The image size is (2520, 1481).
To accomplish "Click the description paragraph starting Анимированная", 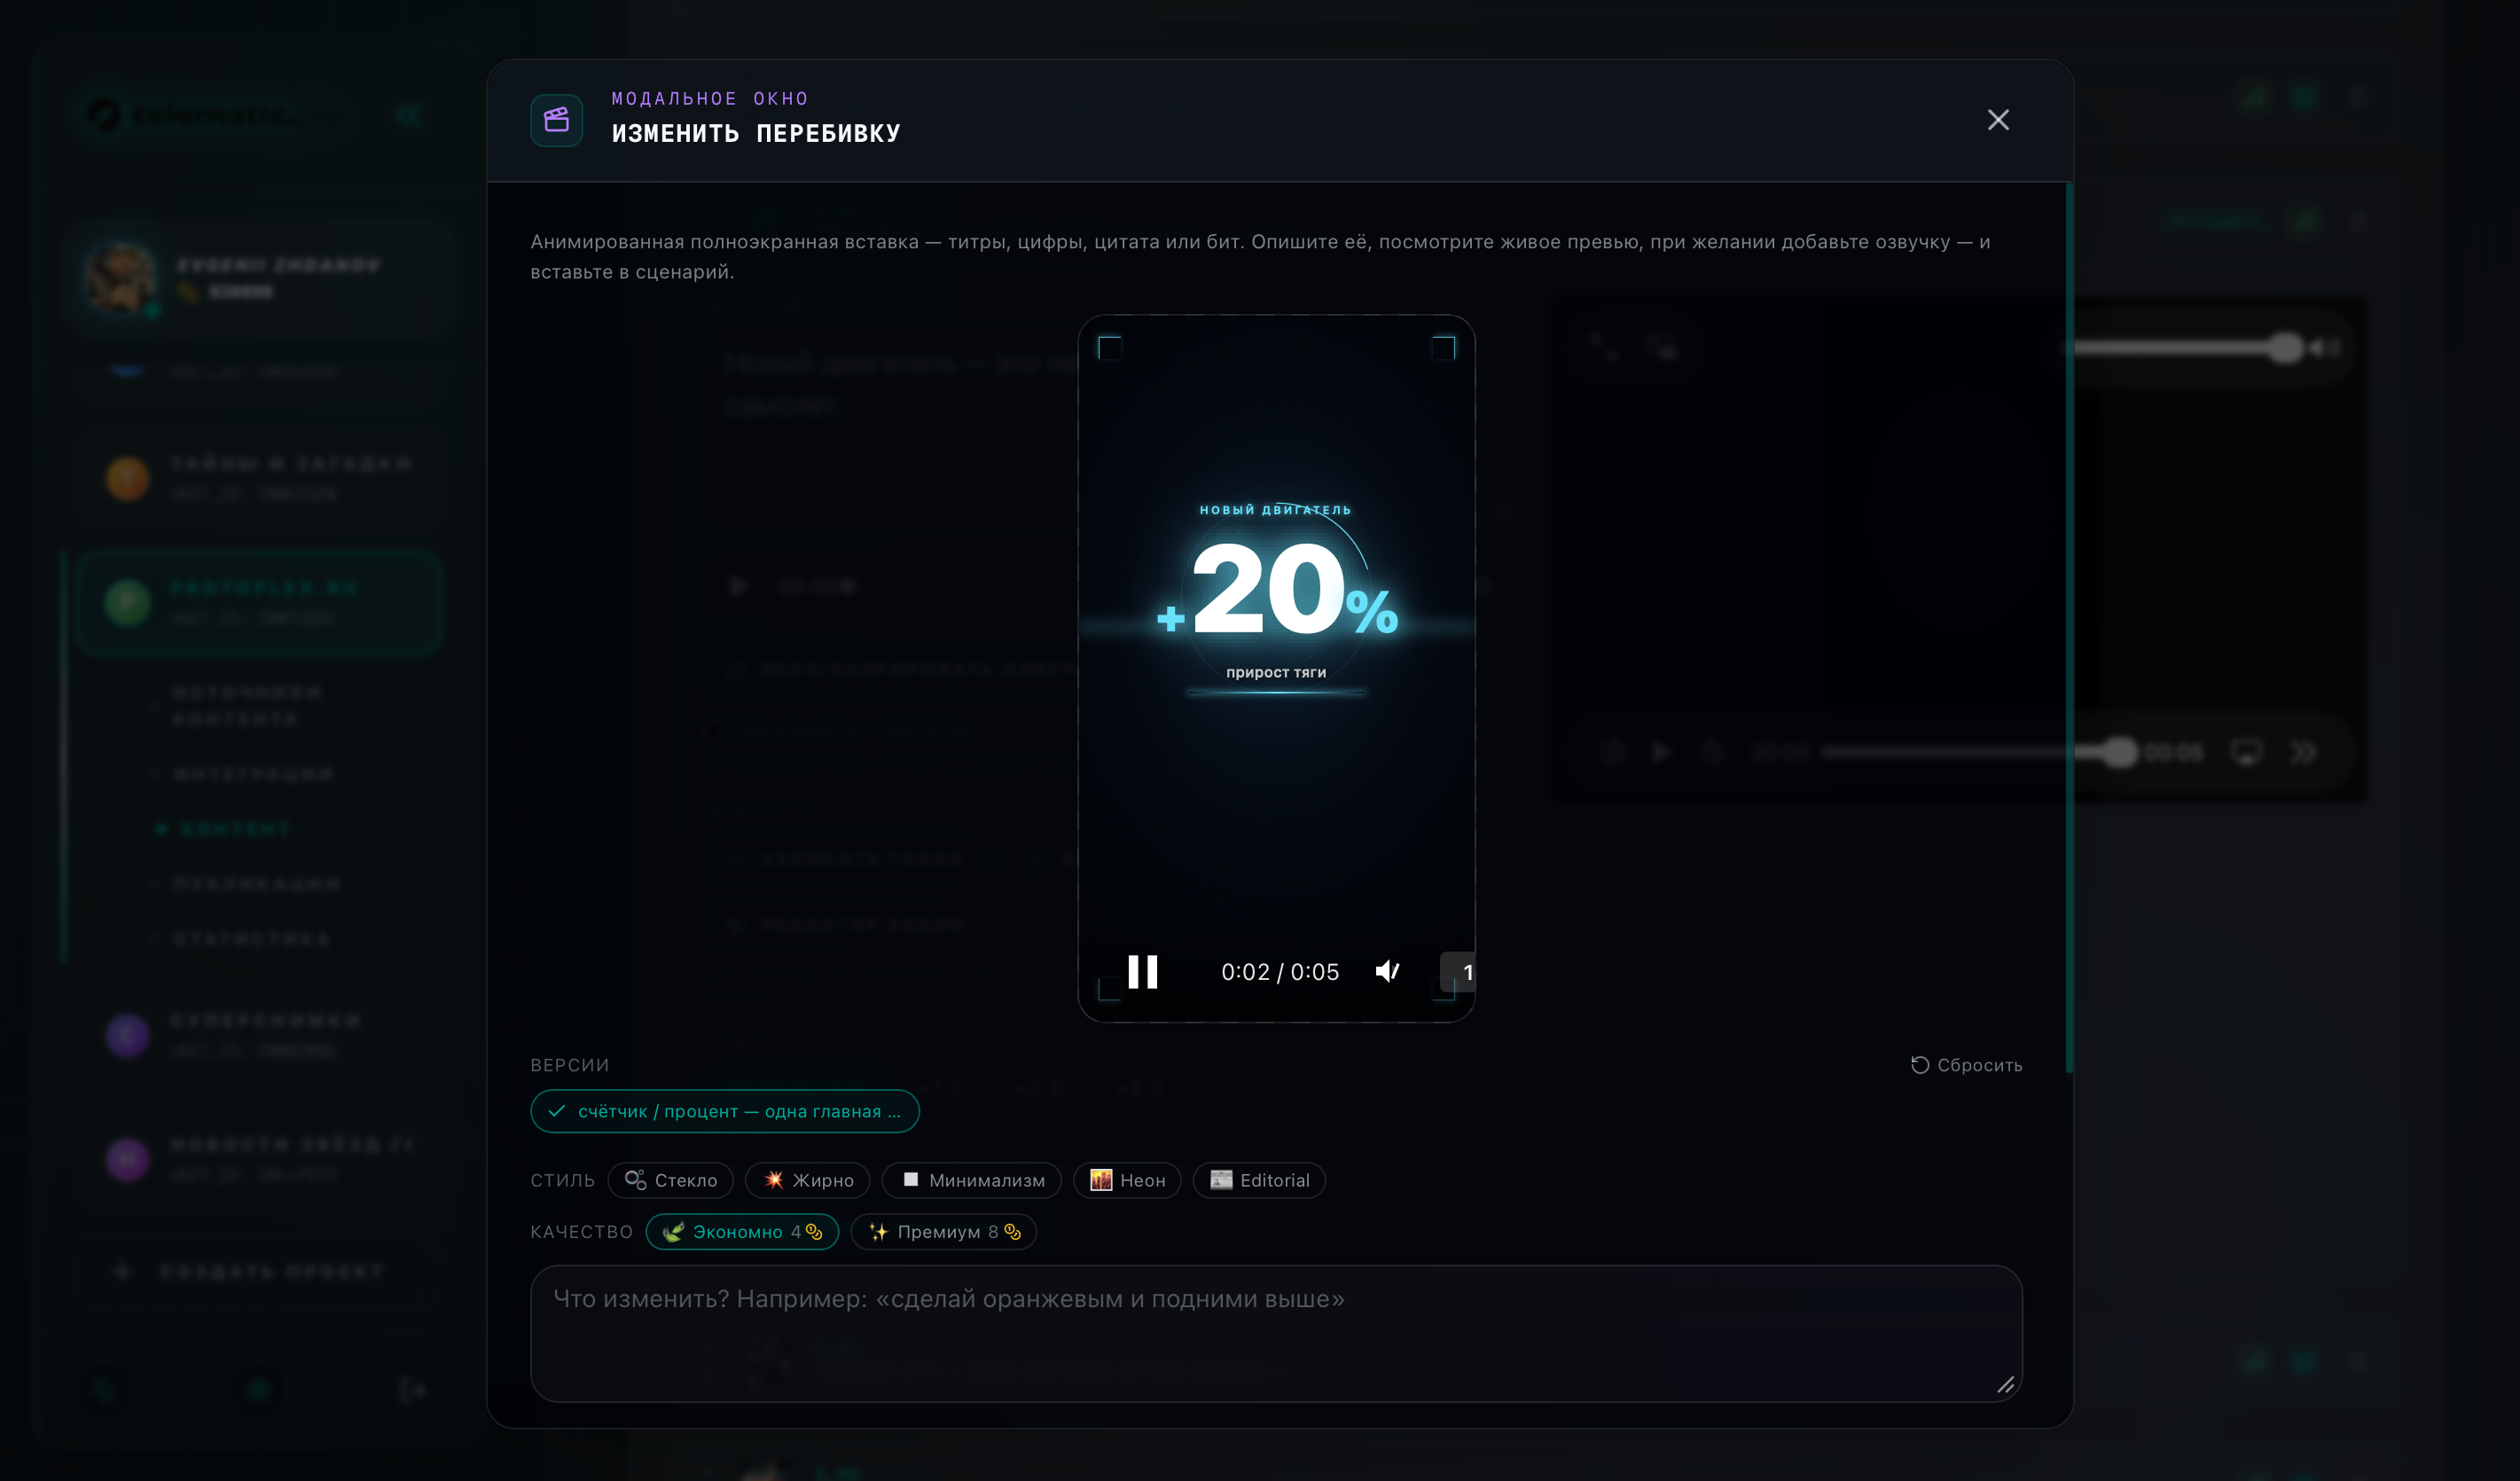I will point(1260,256).
